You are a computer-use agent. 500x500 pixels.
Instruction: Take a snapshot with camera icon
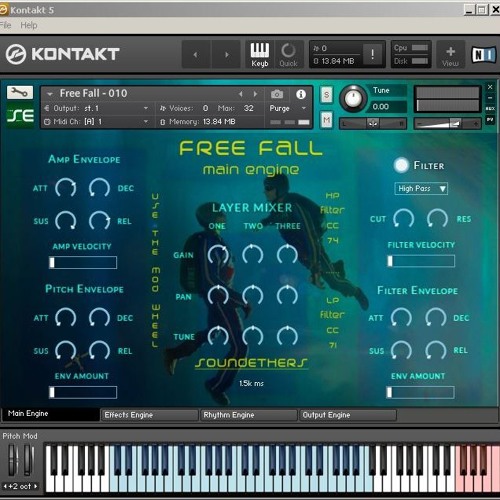277,94
